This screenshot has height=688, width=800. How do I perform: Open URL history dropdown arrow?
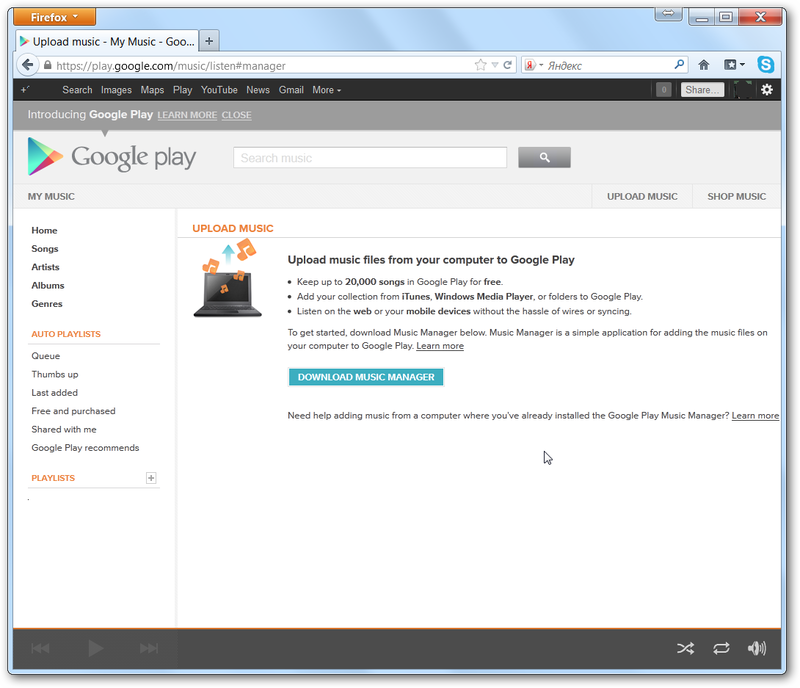(494, 65)
